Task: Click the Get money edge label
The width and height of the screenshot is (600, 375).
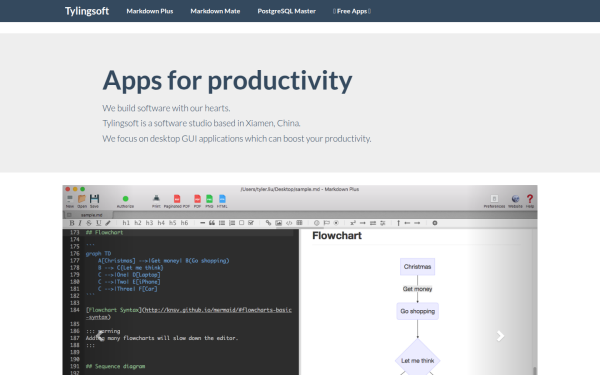Action: pyautogui.click(x=417, y=289)
